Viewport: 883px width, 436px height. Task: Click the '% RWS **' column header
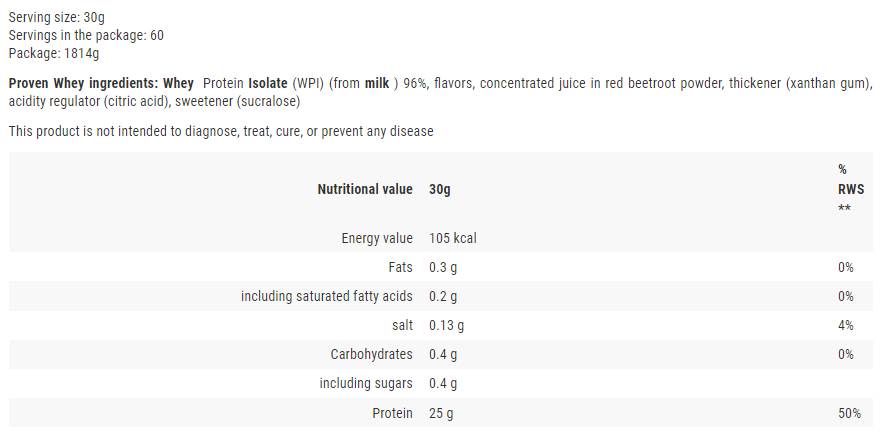[x=845, y=188]
